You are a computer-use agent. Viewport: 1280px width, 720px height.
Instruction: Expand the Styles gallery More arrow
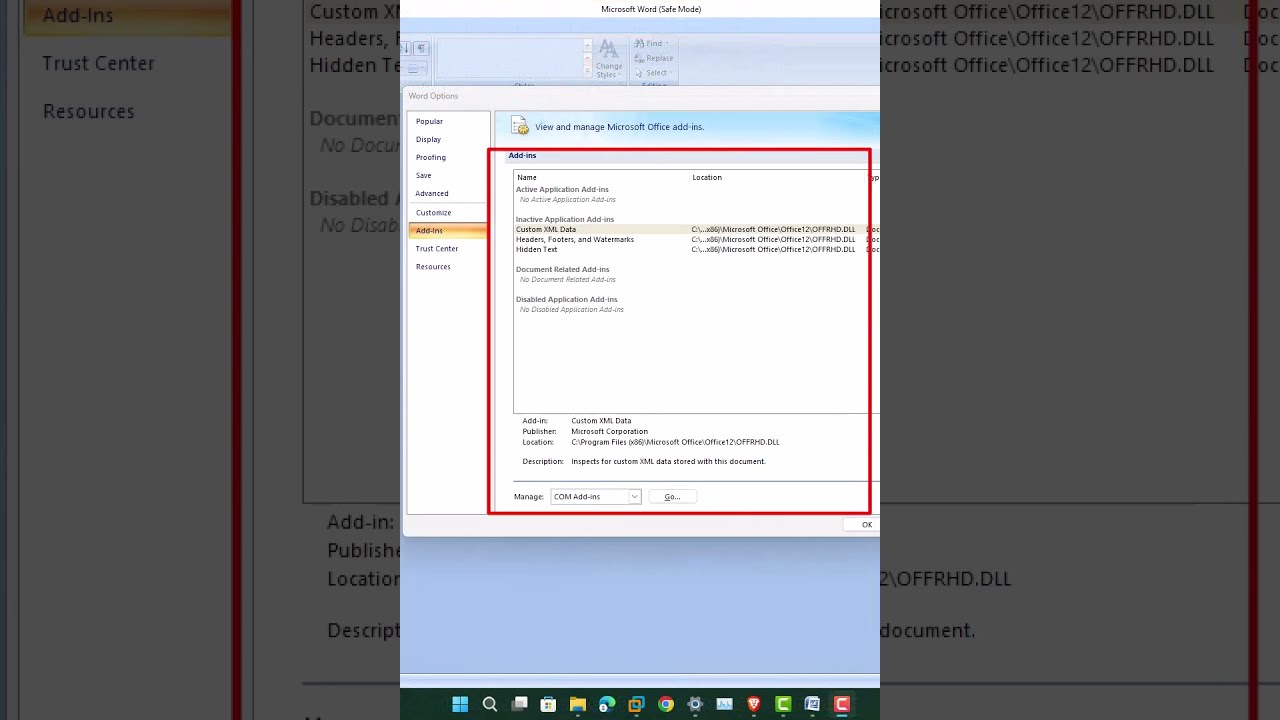pyautogui.click(x=588, y=72)
